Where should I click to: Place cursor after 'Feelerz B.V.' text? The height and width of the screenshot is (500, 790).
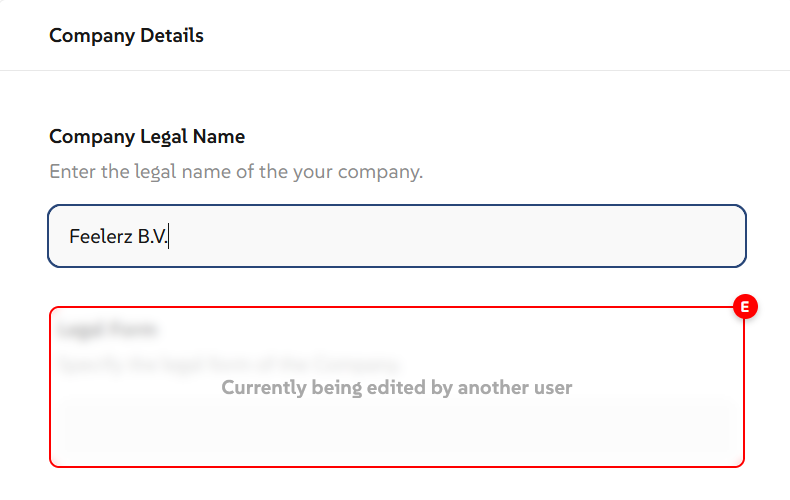[x=170, y=237]
